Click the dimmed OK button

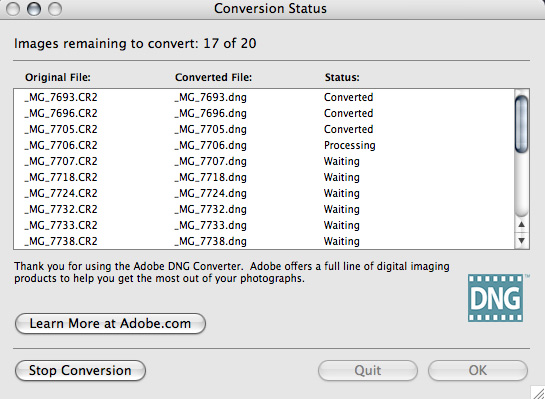[x=478, y=370]
